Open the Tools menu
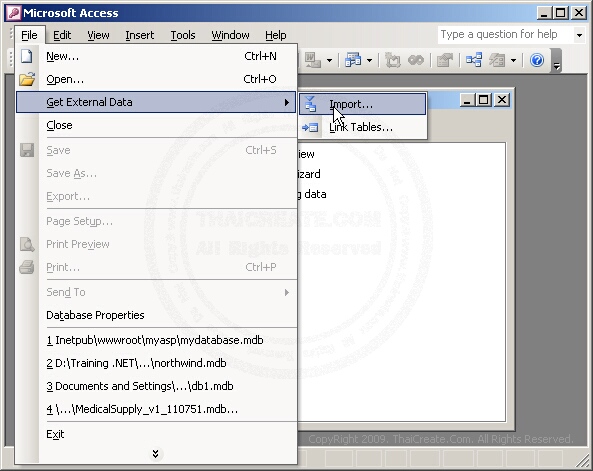 (x=183, y=35)
